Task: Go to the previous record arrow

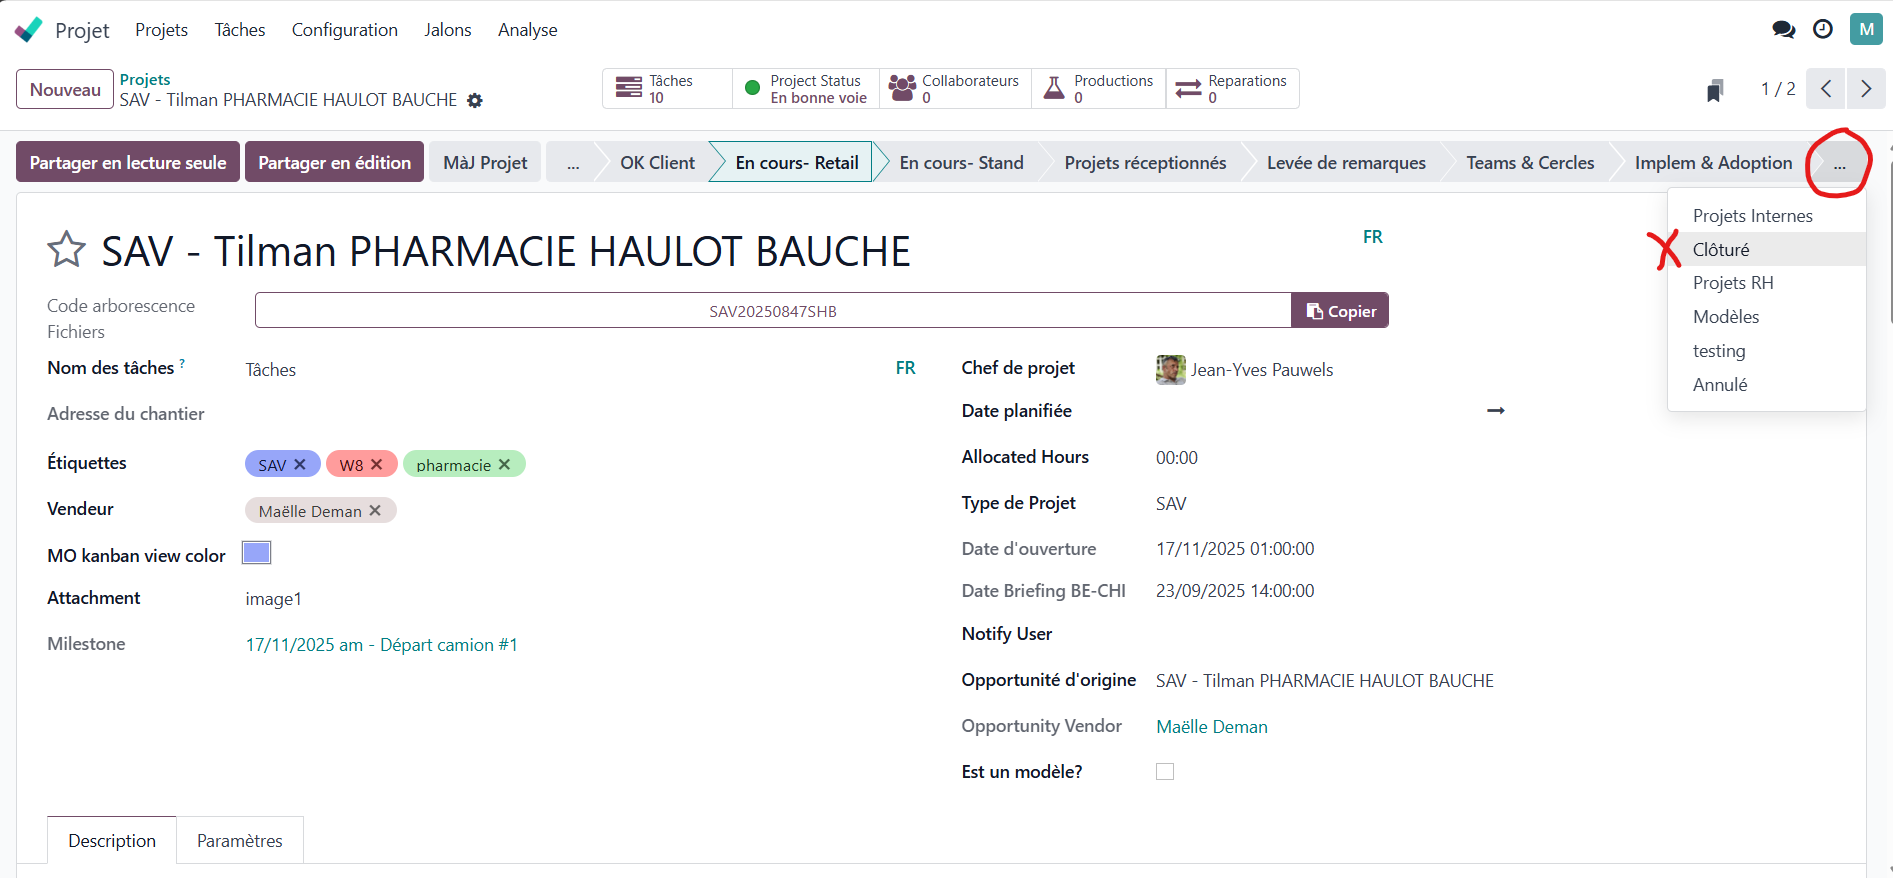Action: (1826, 89)
